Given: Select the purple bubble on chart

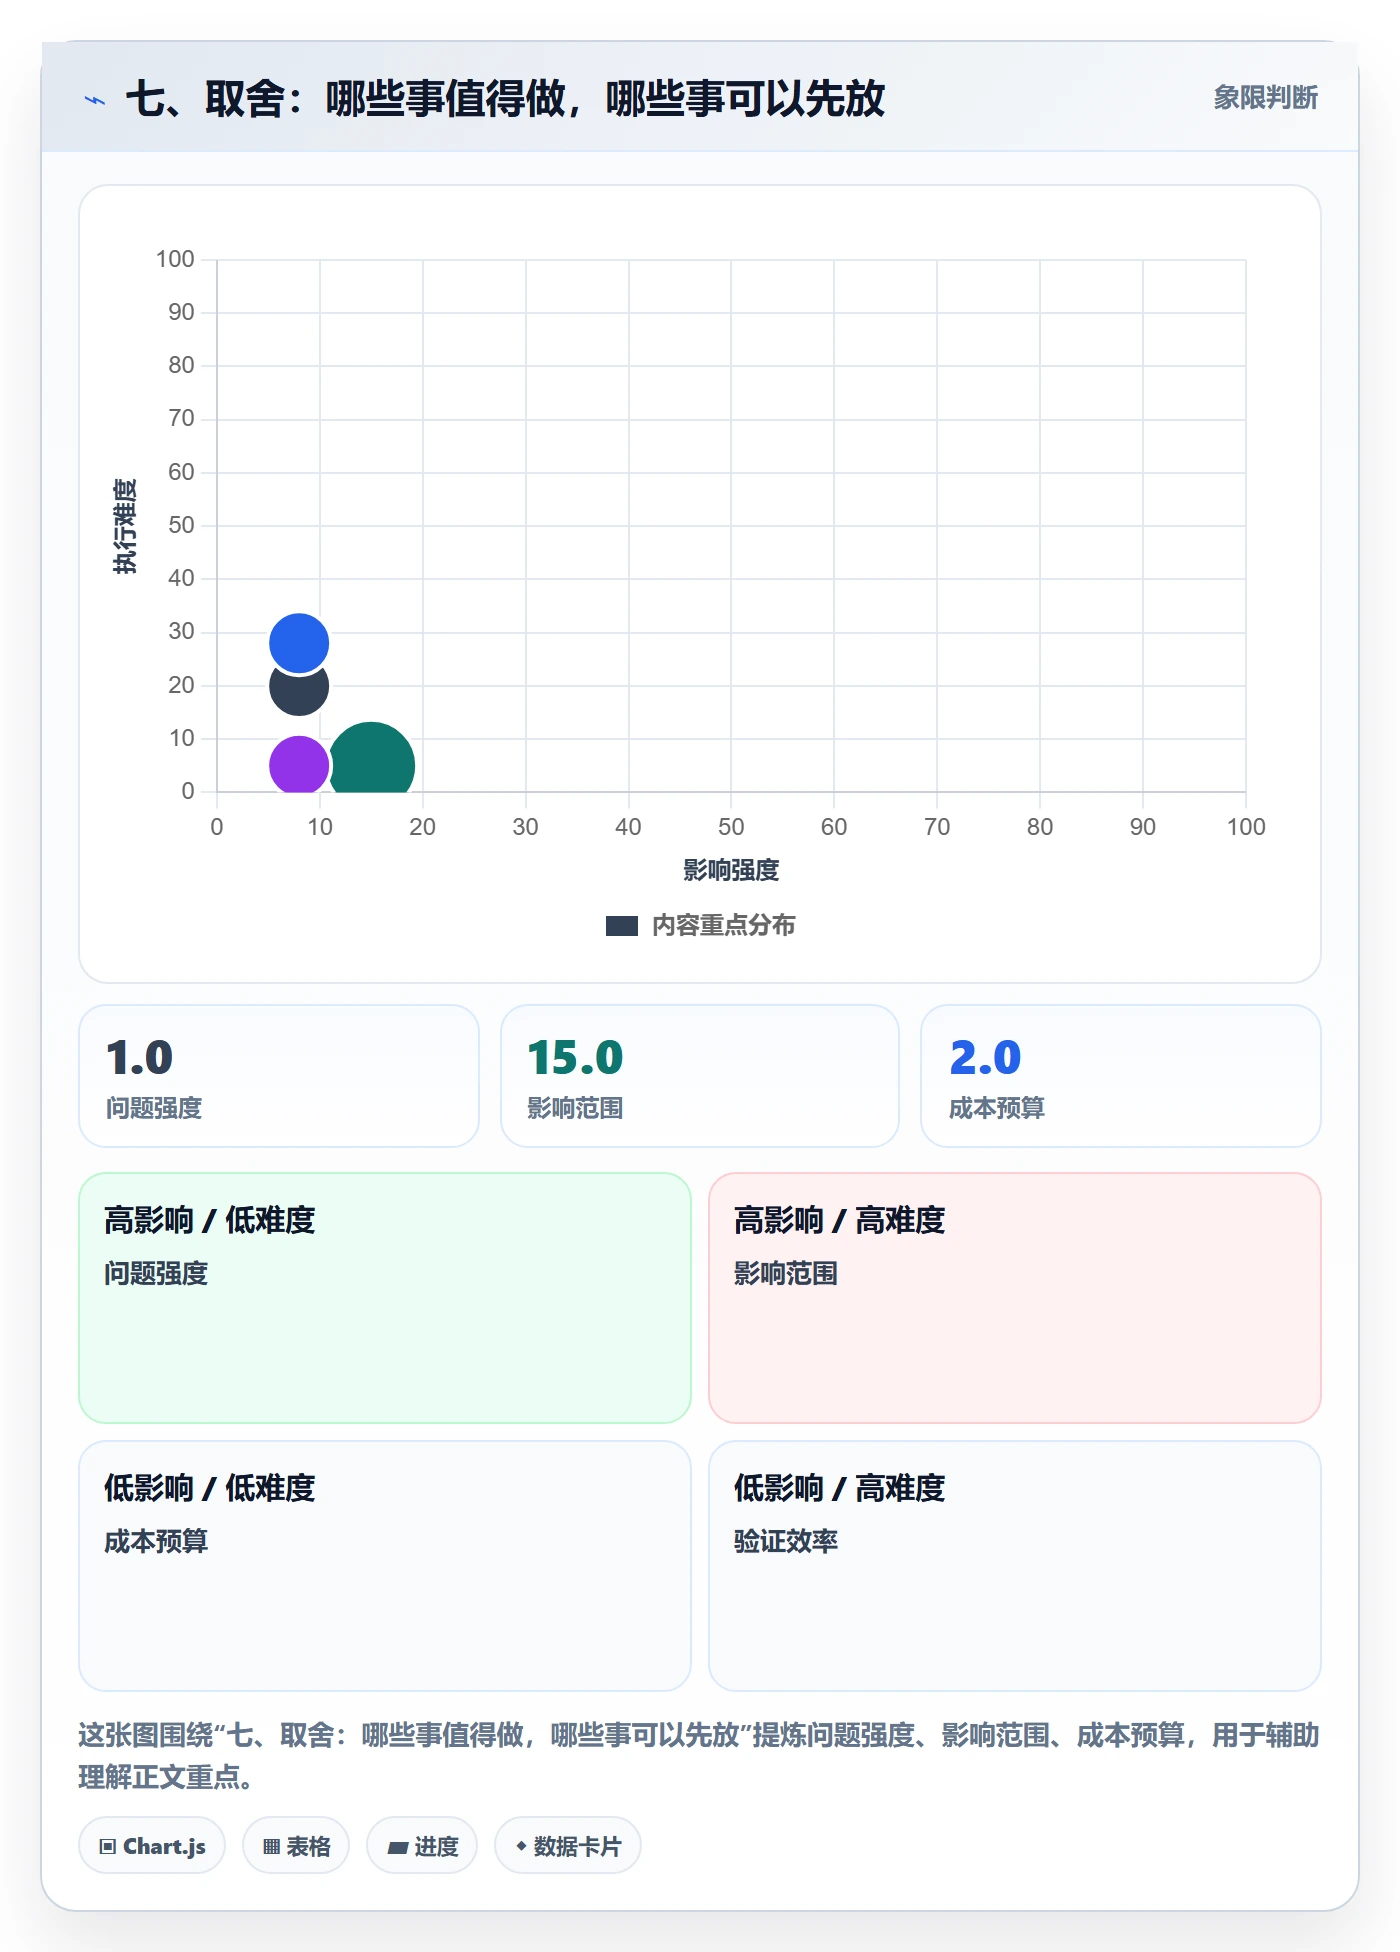Looking at the screenshot, I should pos(299,765).
